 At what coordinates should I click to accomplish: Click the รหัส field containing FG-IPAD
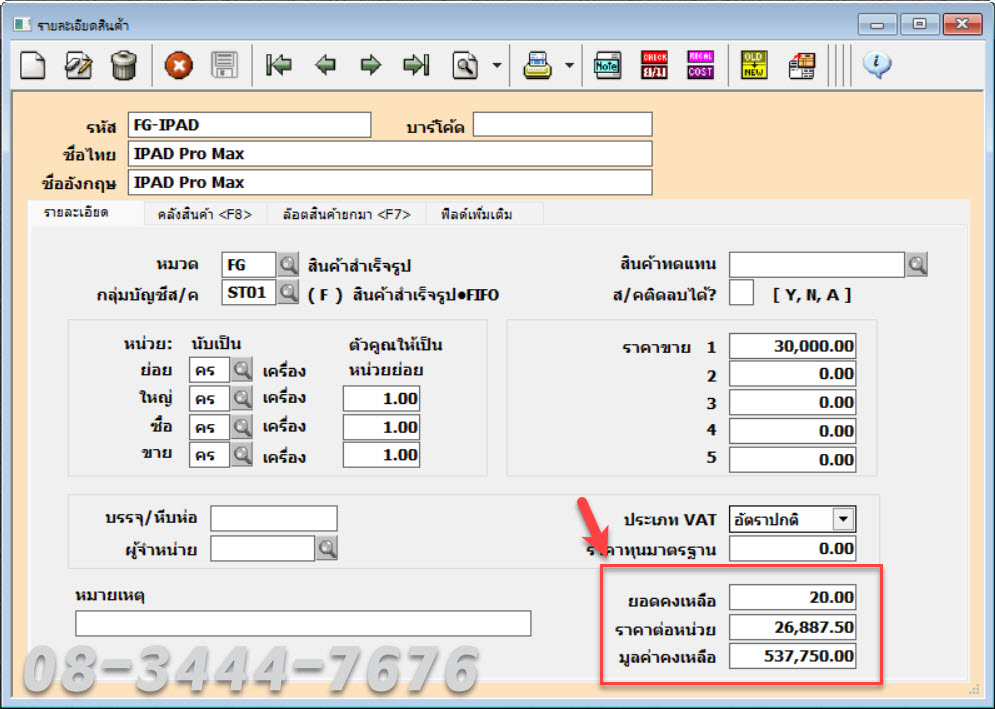tap(249, 125)
